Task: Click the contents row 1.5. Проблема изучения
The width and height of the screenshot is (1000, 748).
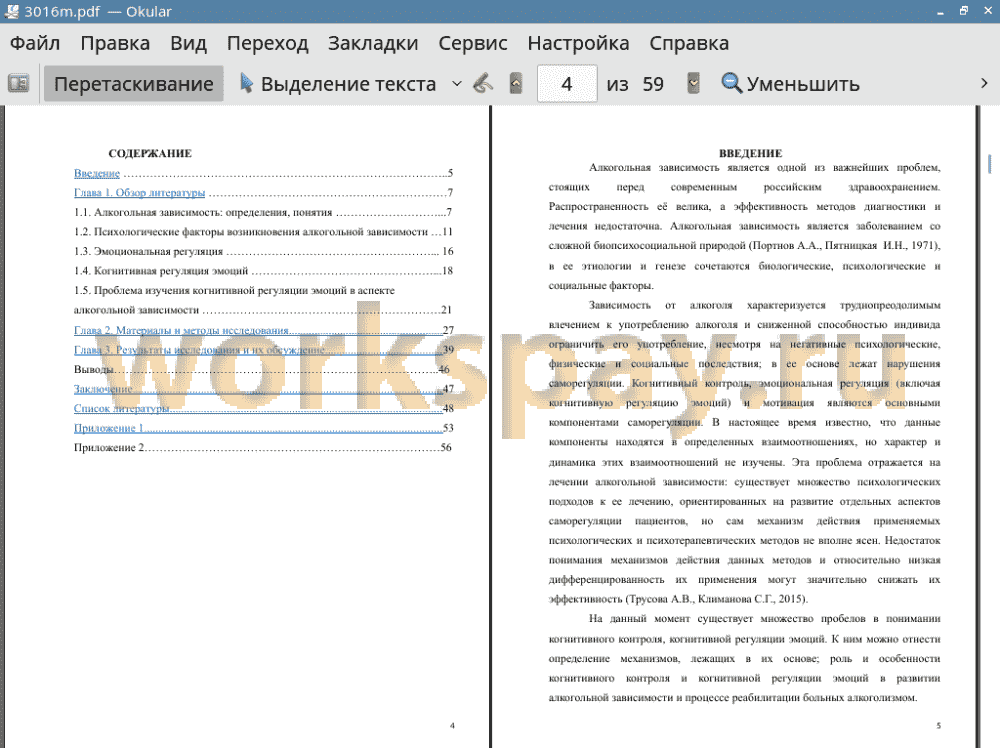Action: (x=263, y=300)
